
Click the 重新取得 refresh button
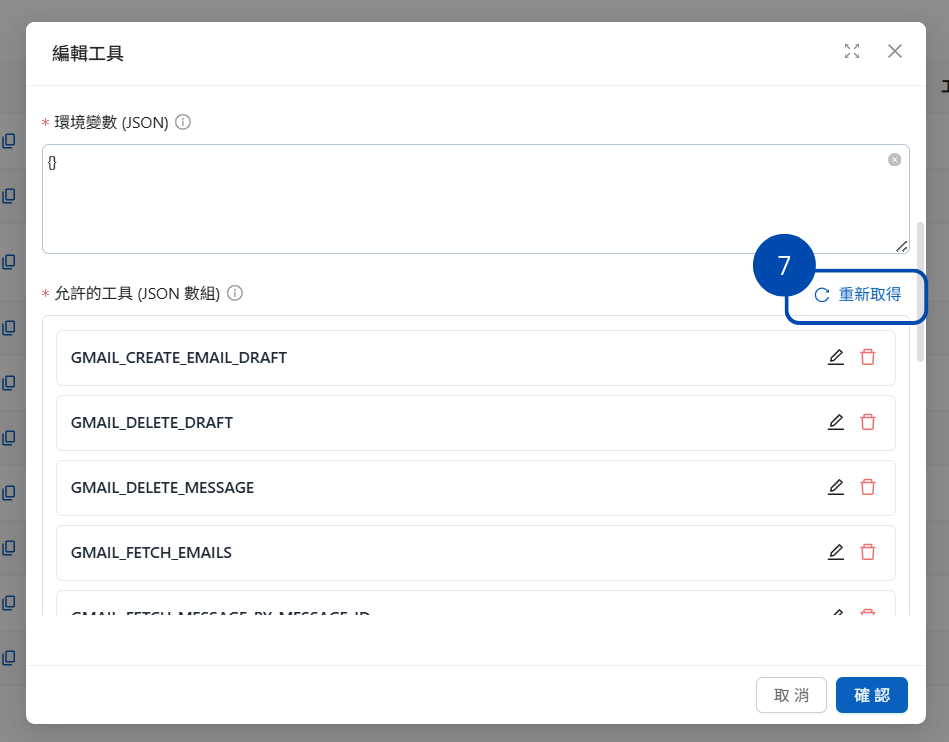click(858, 295)
